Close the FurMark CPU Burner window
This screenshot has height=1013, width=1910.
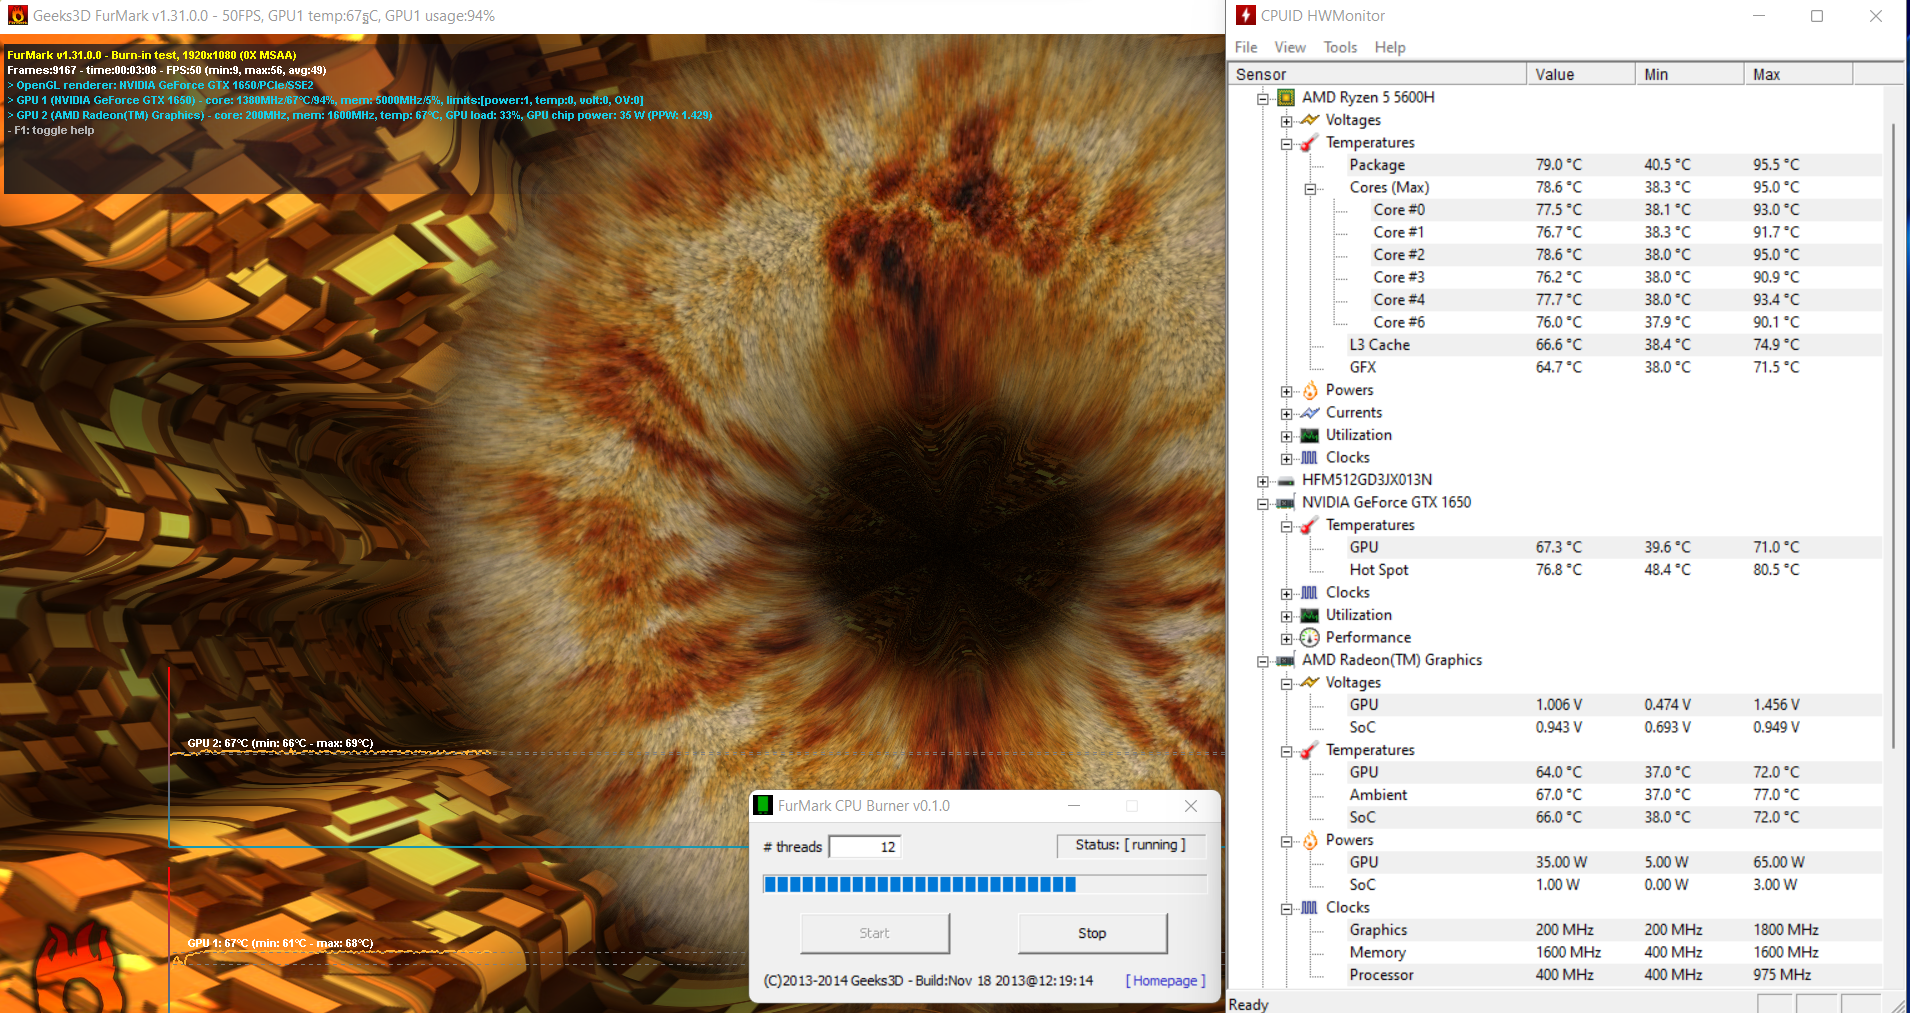pyautogui.click(x=1191, y=806)
